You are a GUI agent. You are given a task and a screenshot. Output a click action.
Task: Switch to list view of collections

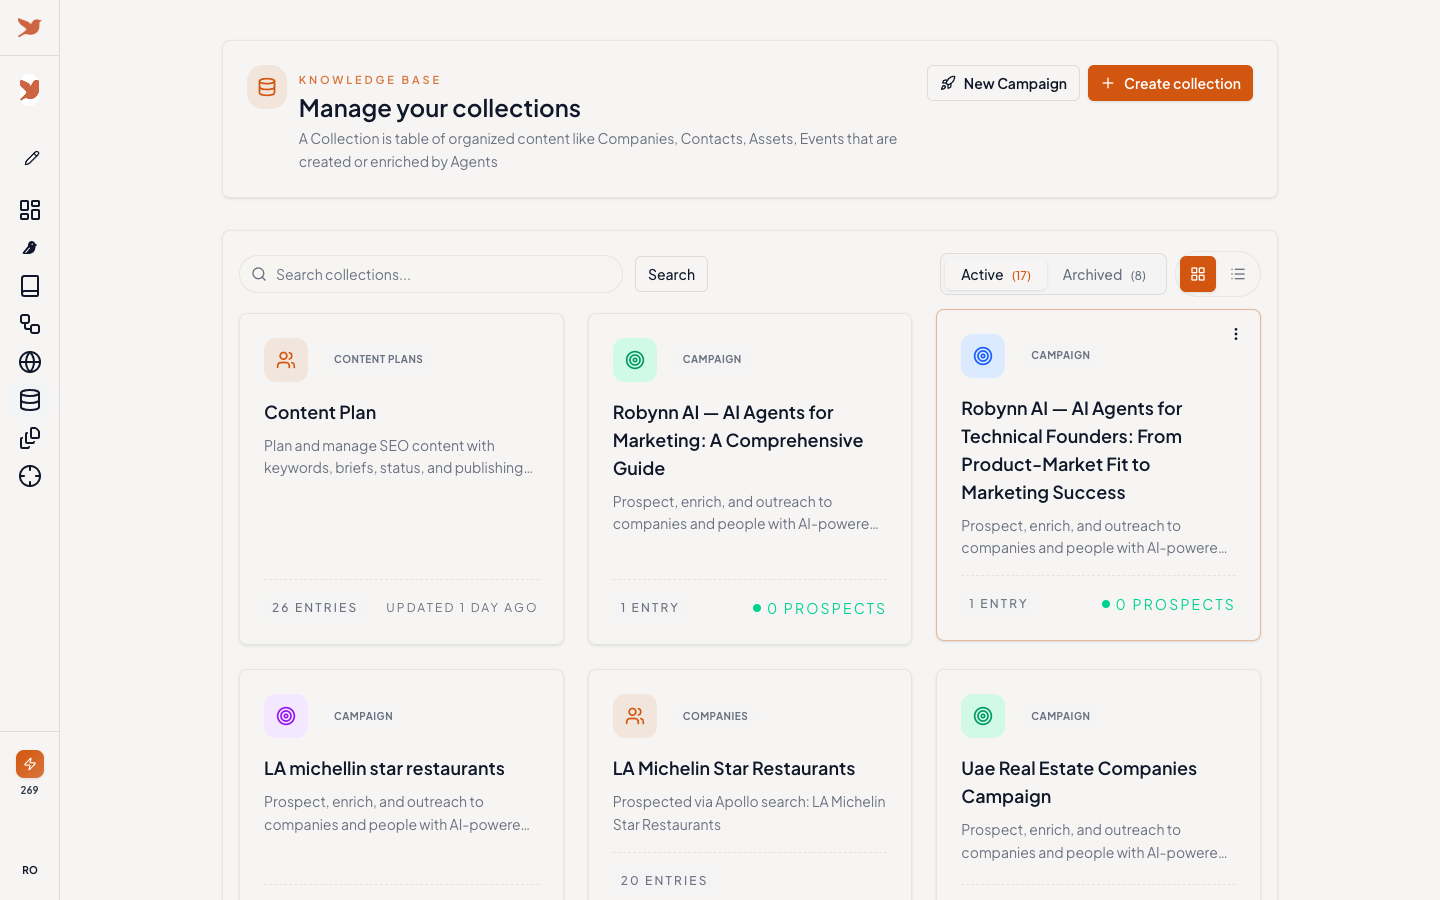(x=1237, y=273)
